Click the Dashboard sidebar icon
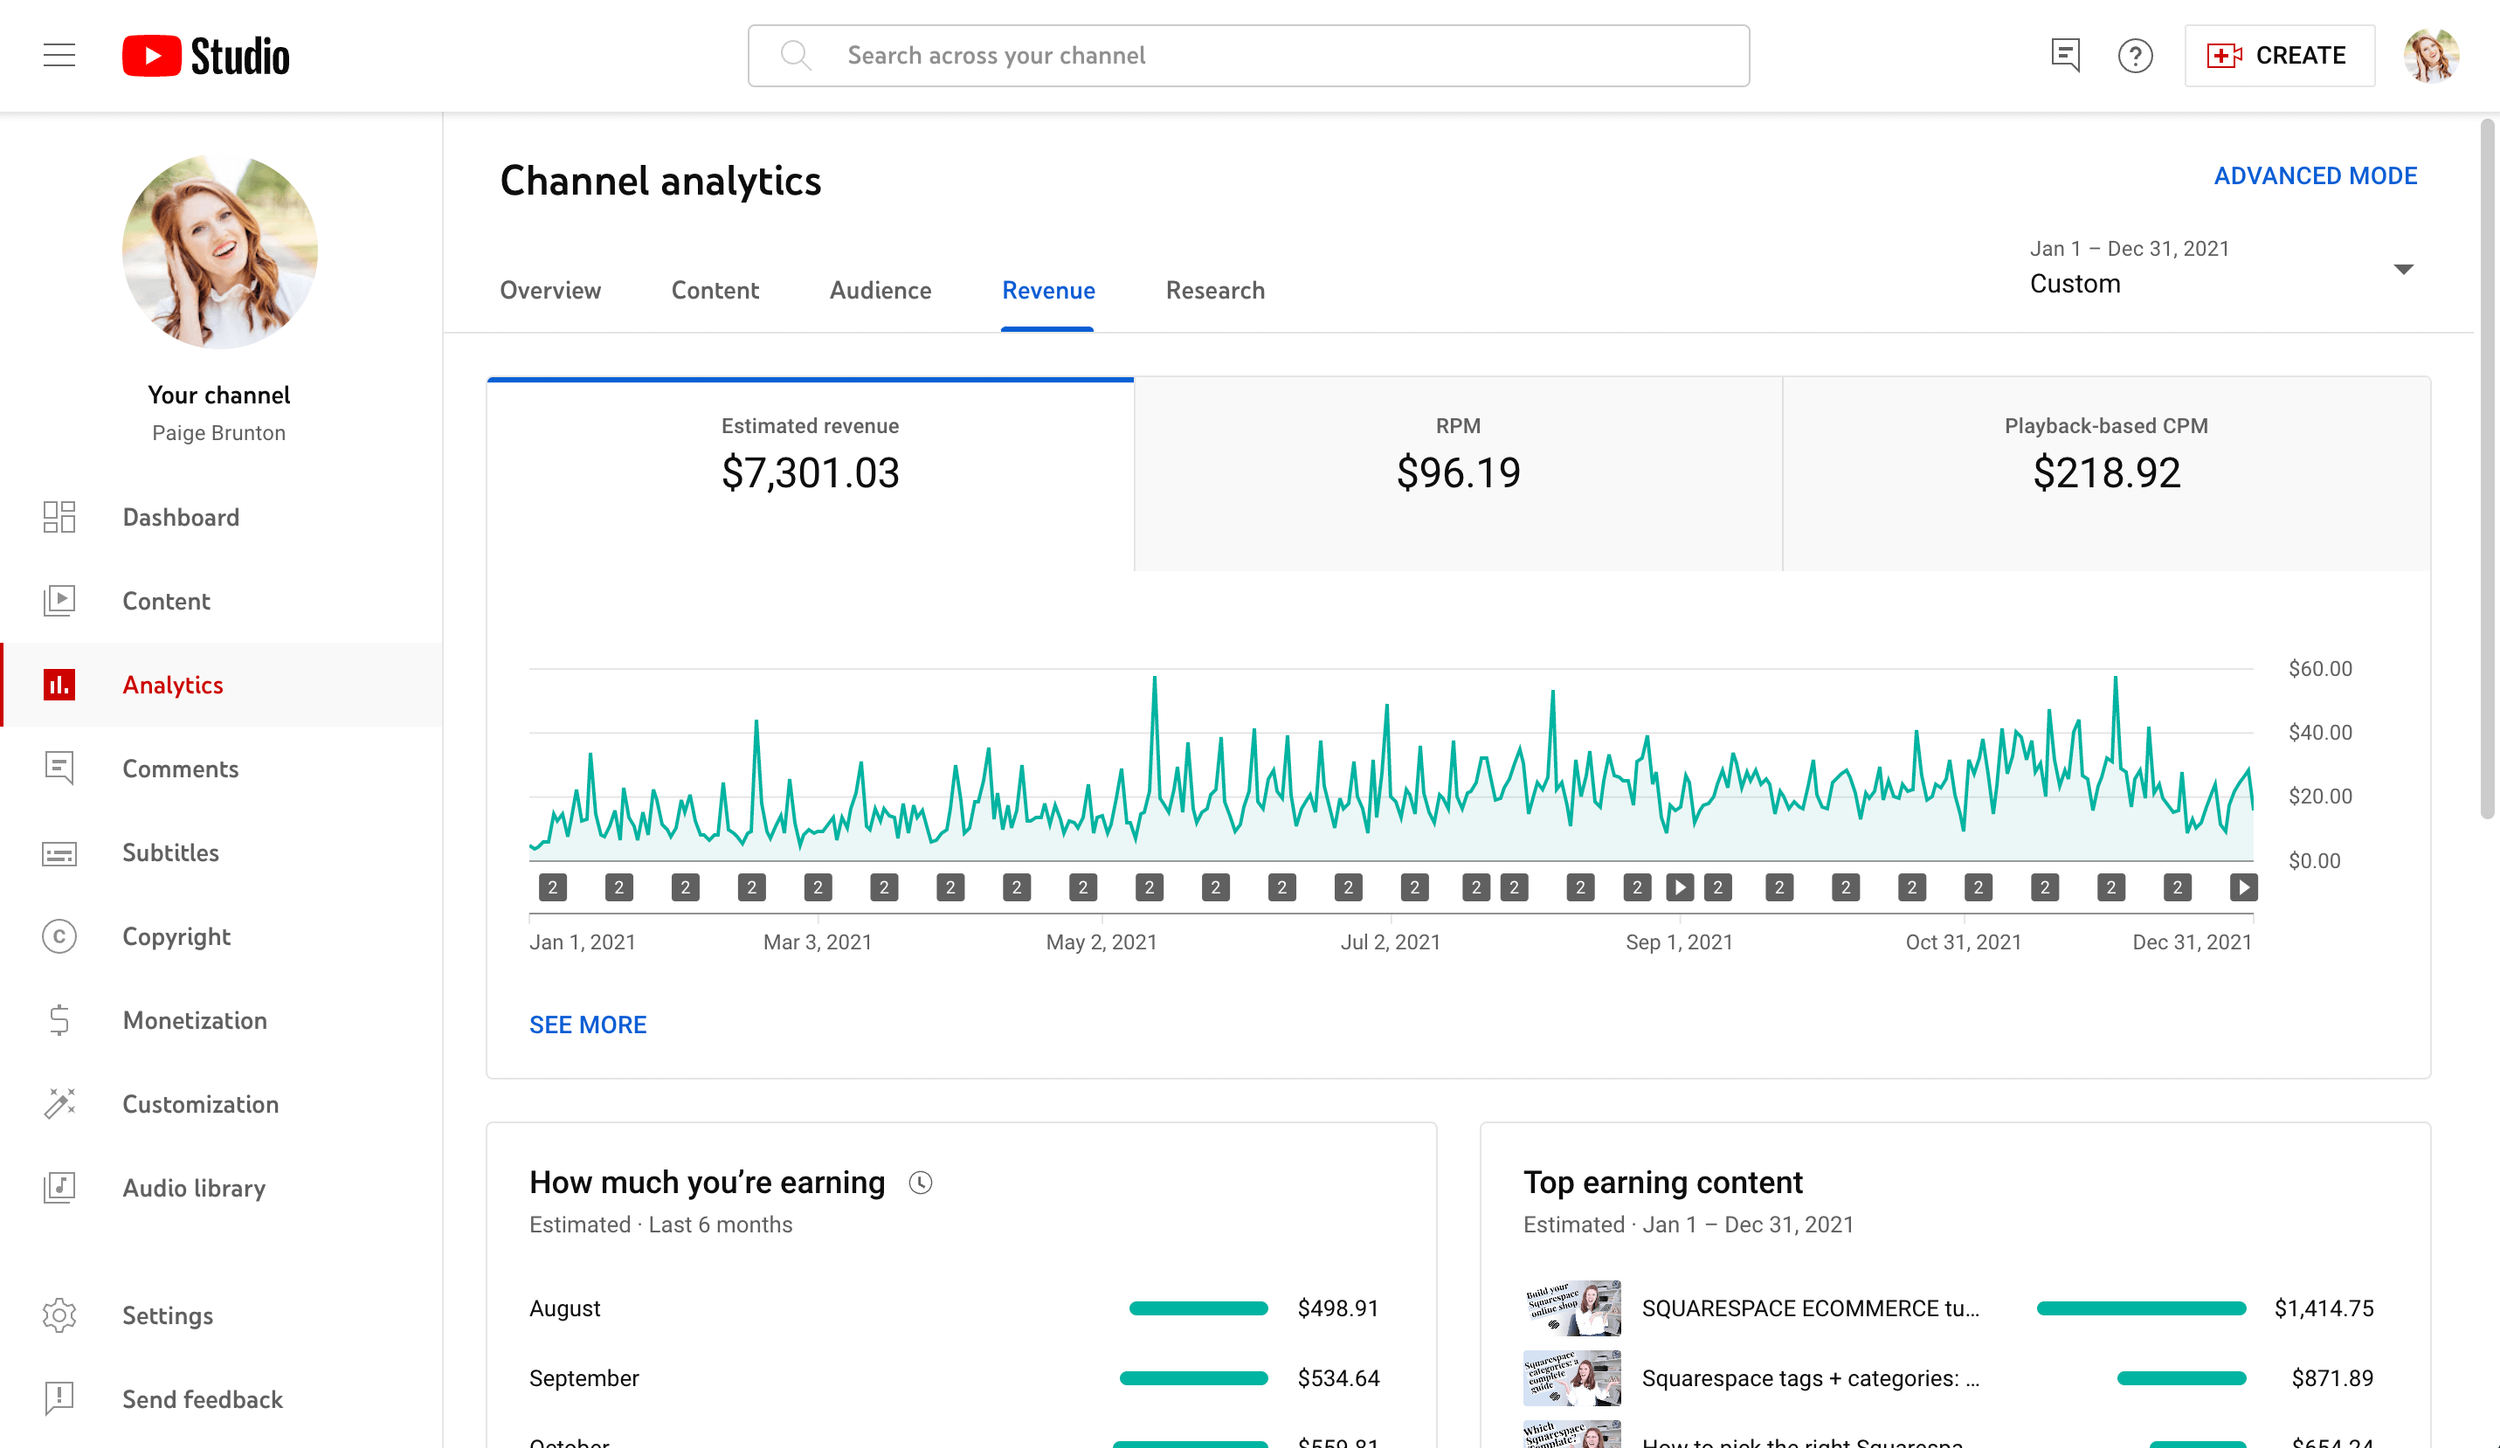This screenshot has width=2500, height=1448. coord(59,517)
